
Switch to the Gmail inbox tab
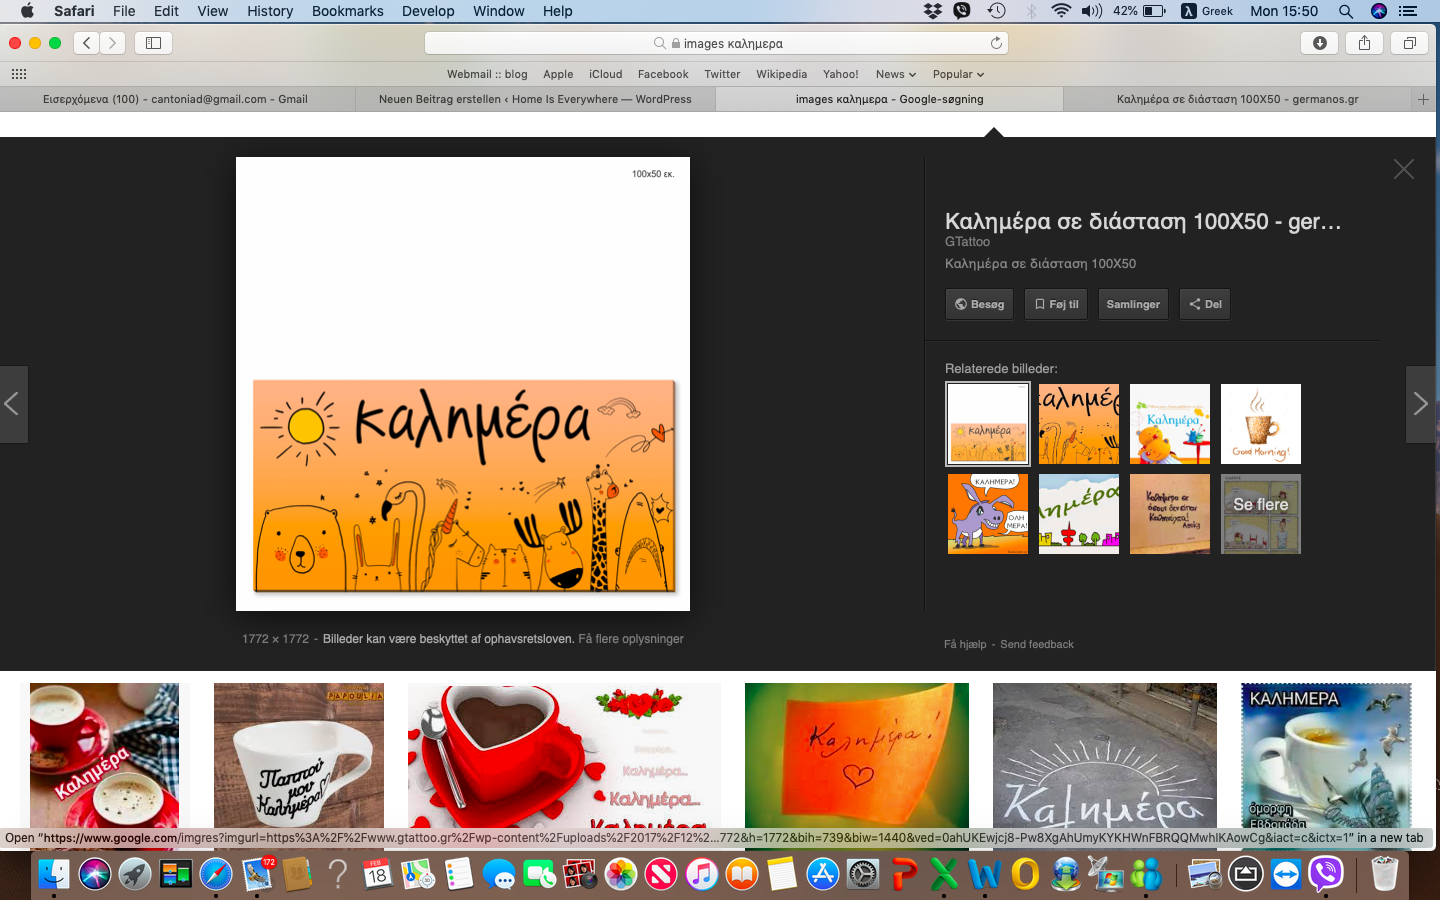(176, 99)
